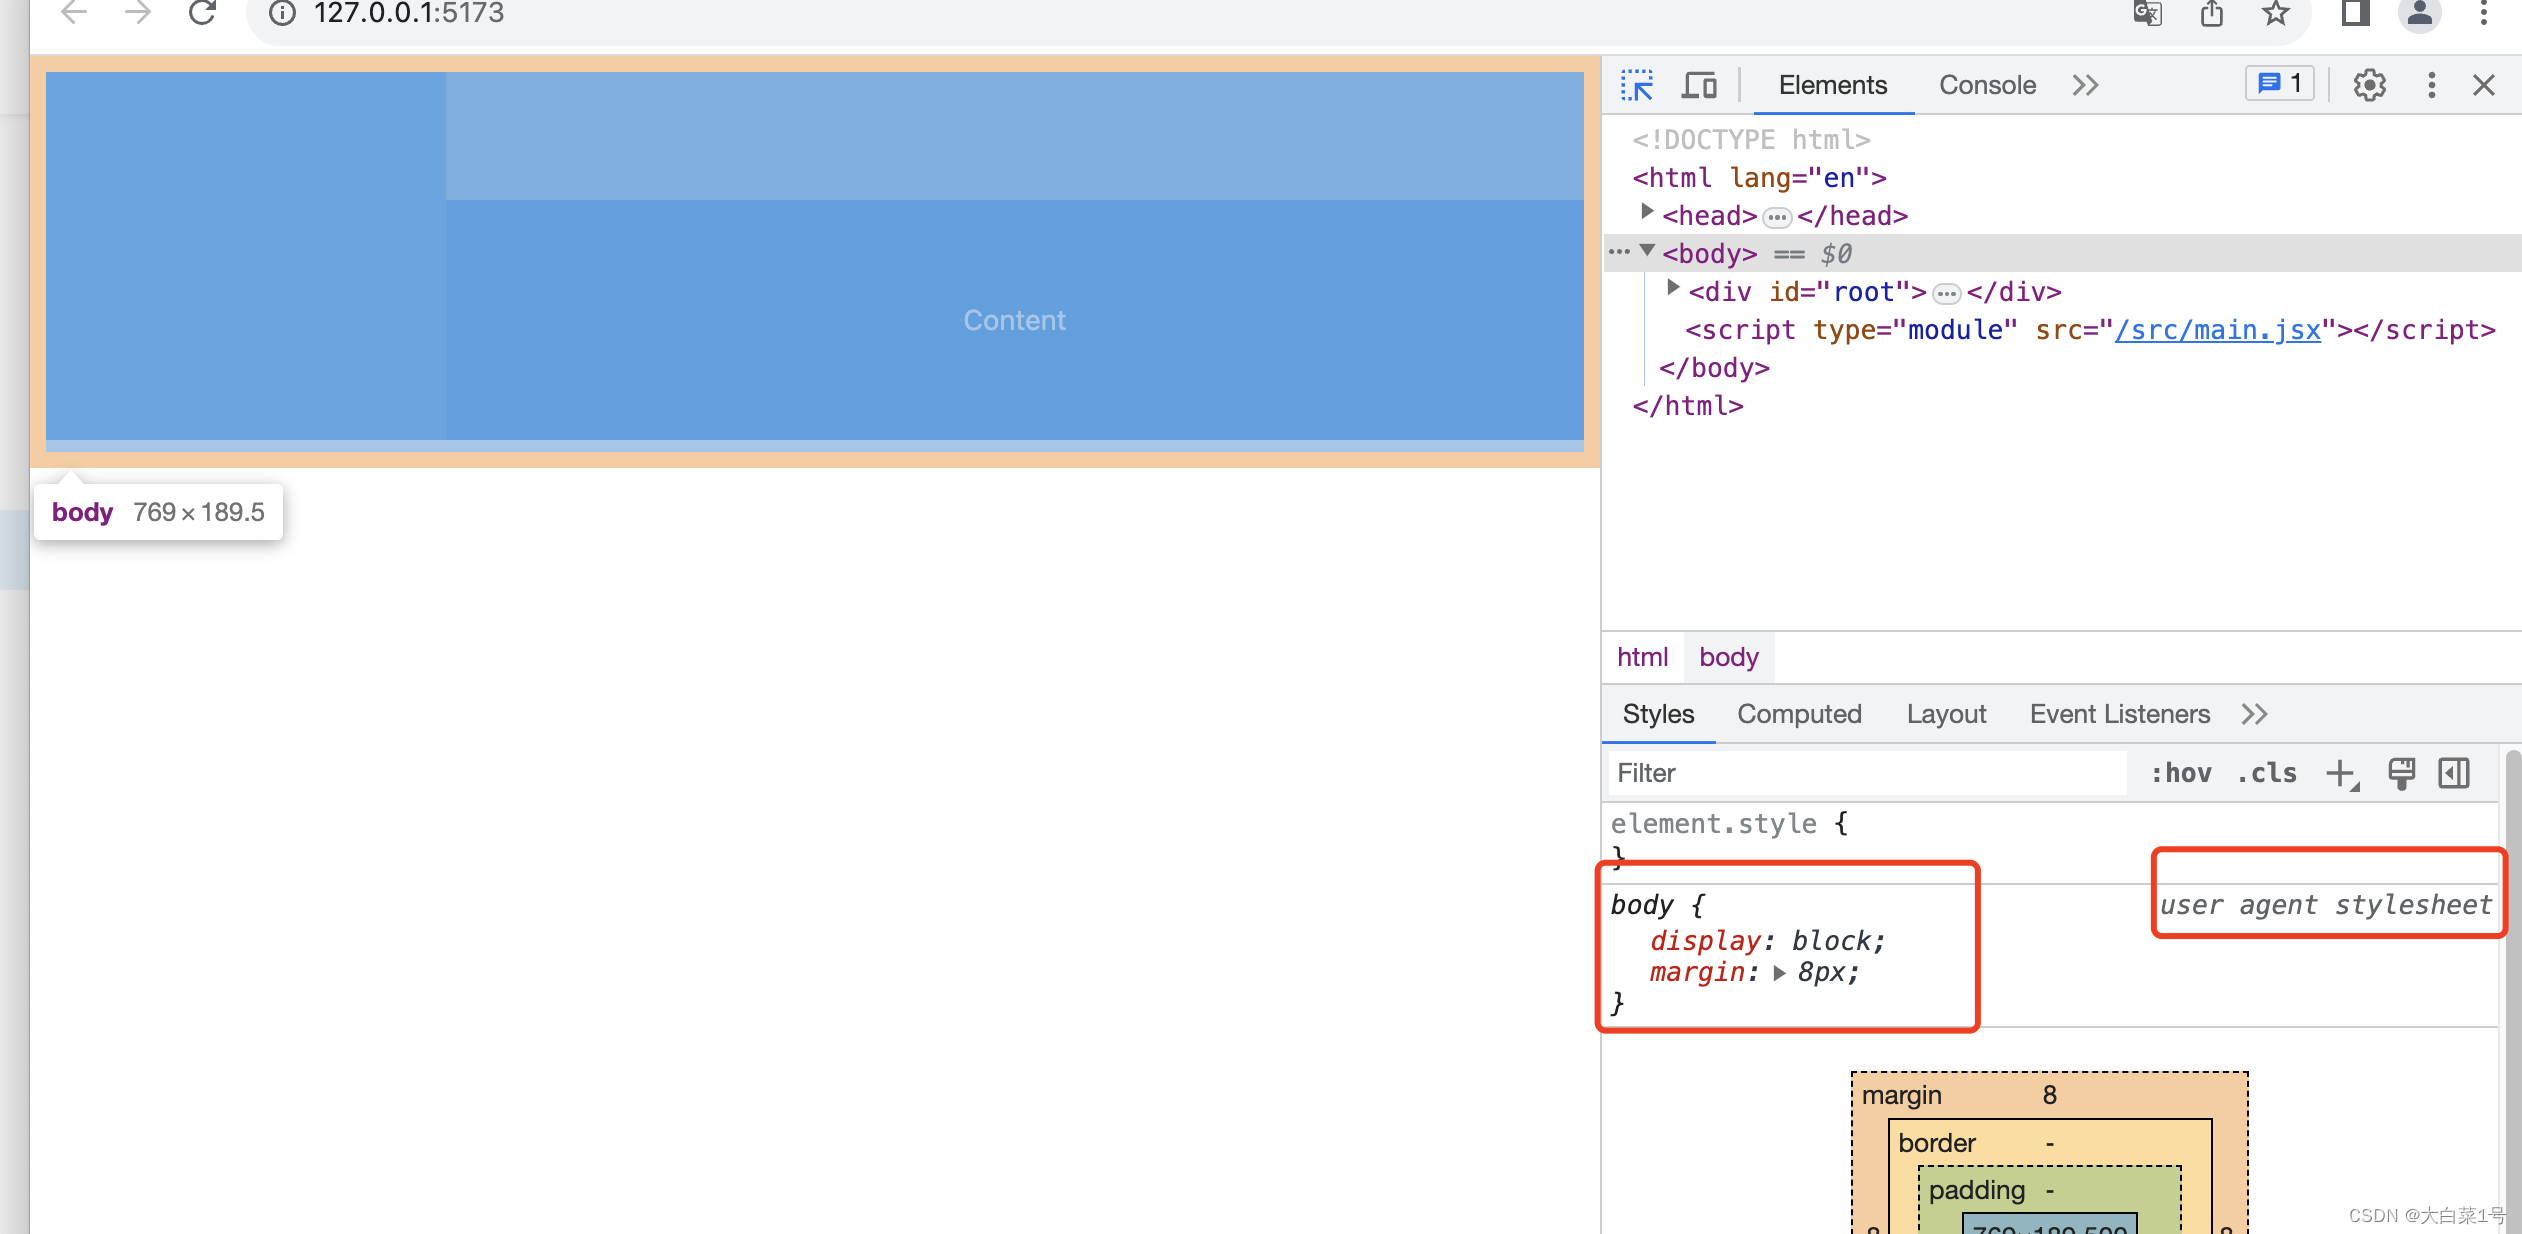Bookmark this page with star icon
This screenshot has width=2522, height=1234.
pos(2276,13)
